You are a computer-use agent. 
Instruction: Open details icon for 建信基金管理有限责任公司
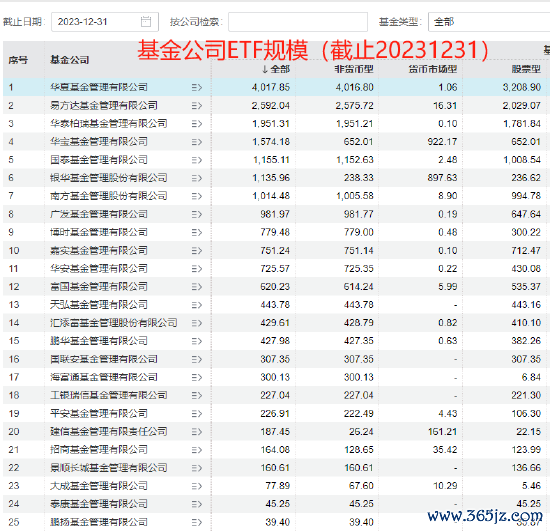197,432
